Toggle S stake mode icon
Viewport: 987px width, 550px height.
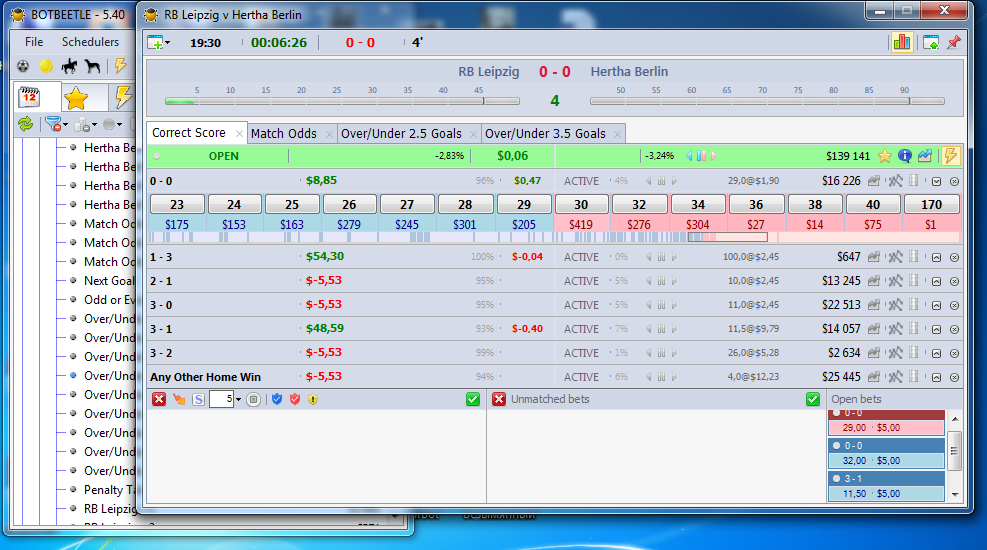(x=198, y=399)
